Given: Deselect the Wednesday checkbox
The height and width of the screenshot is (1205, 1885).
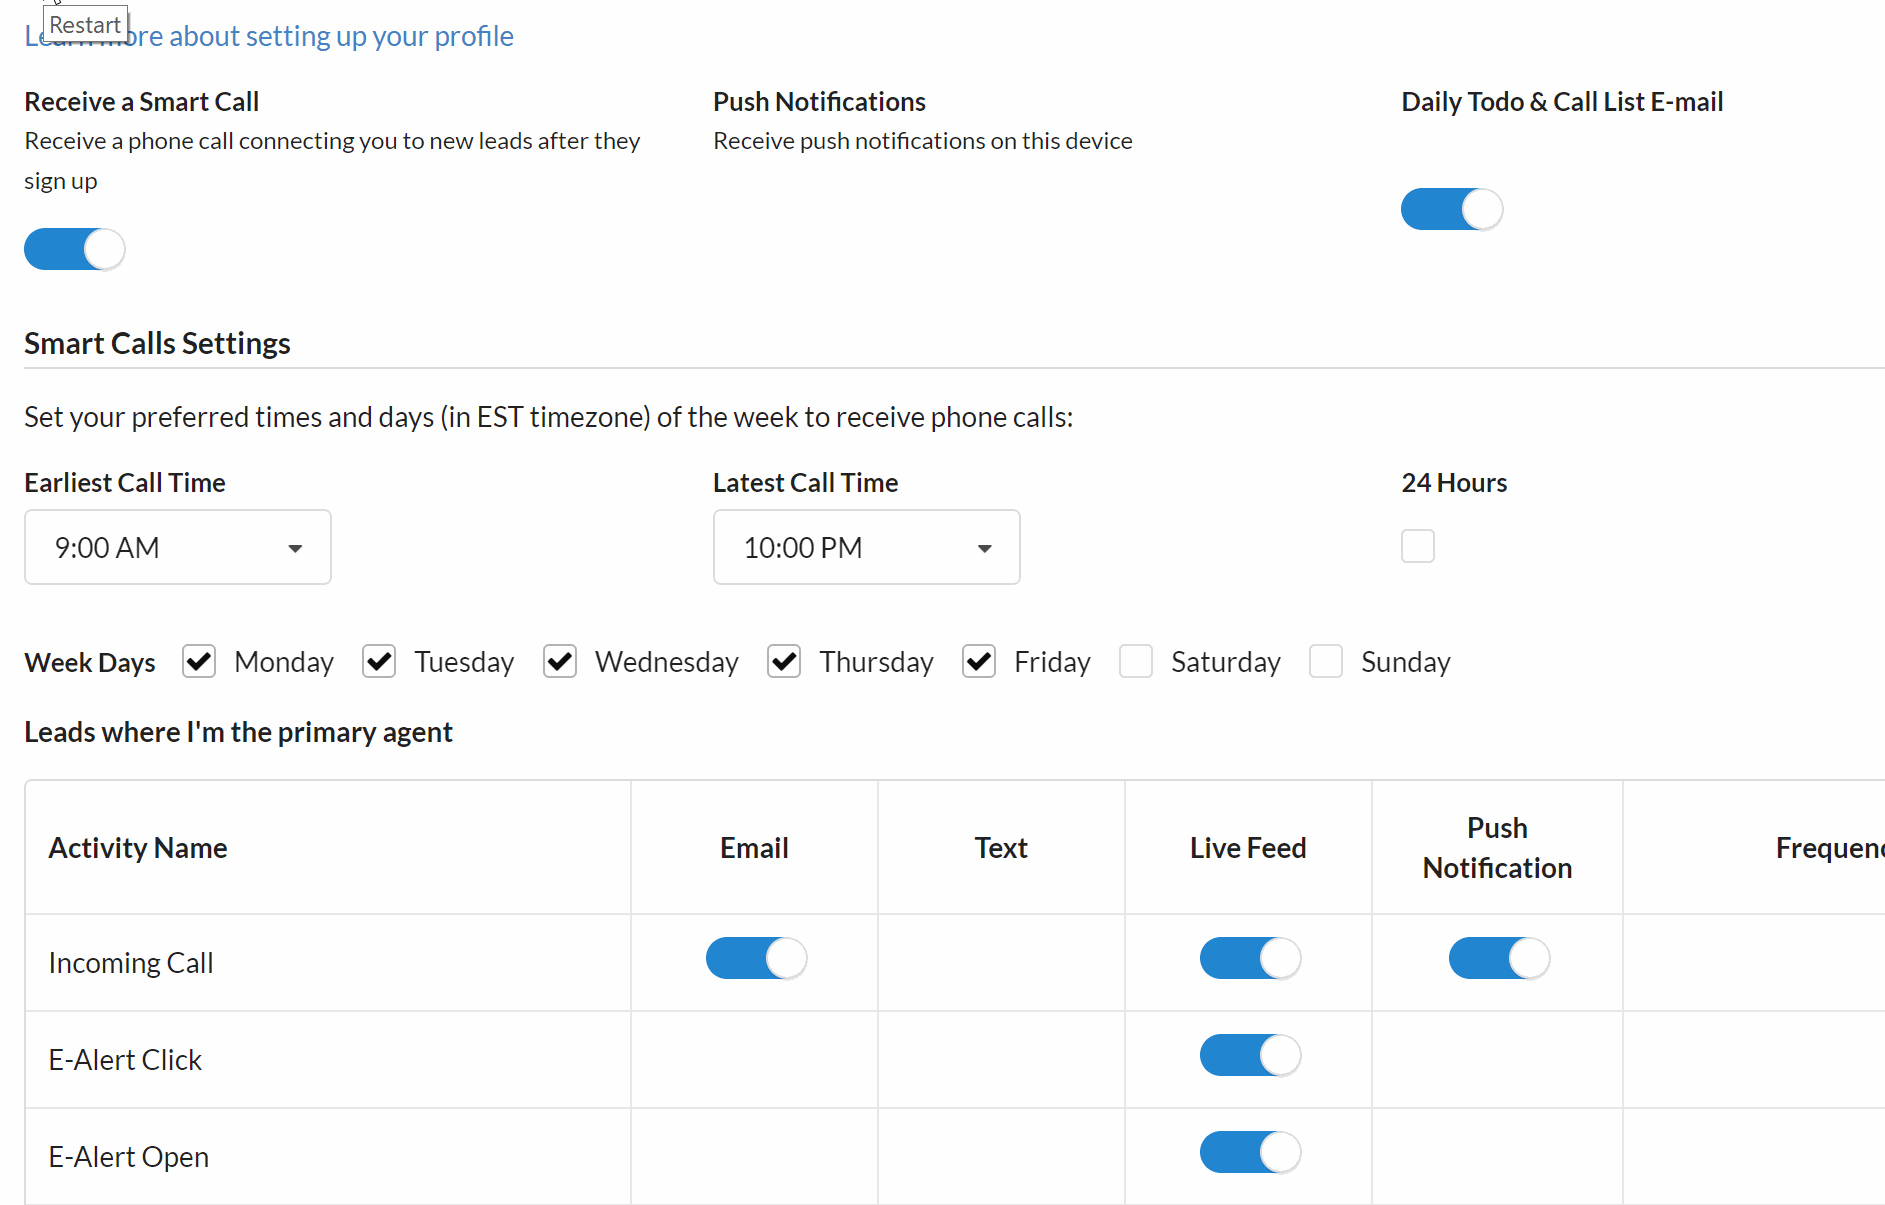Looking at the screenshot, I should (x=560, y=661).
